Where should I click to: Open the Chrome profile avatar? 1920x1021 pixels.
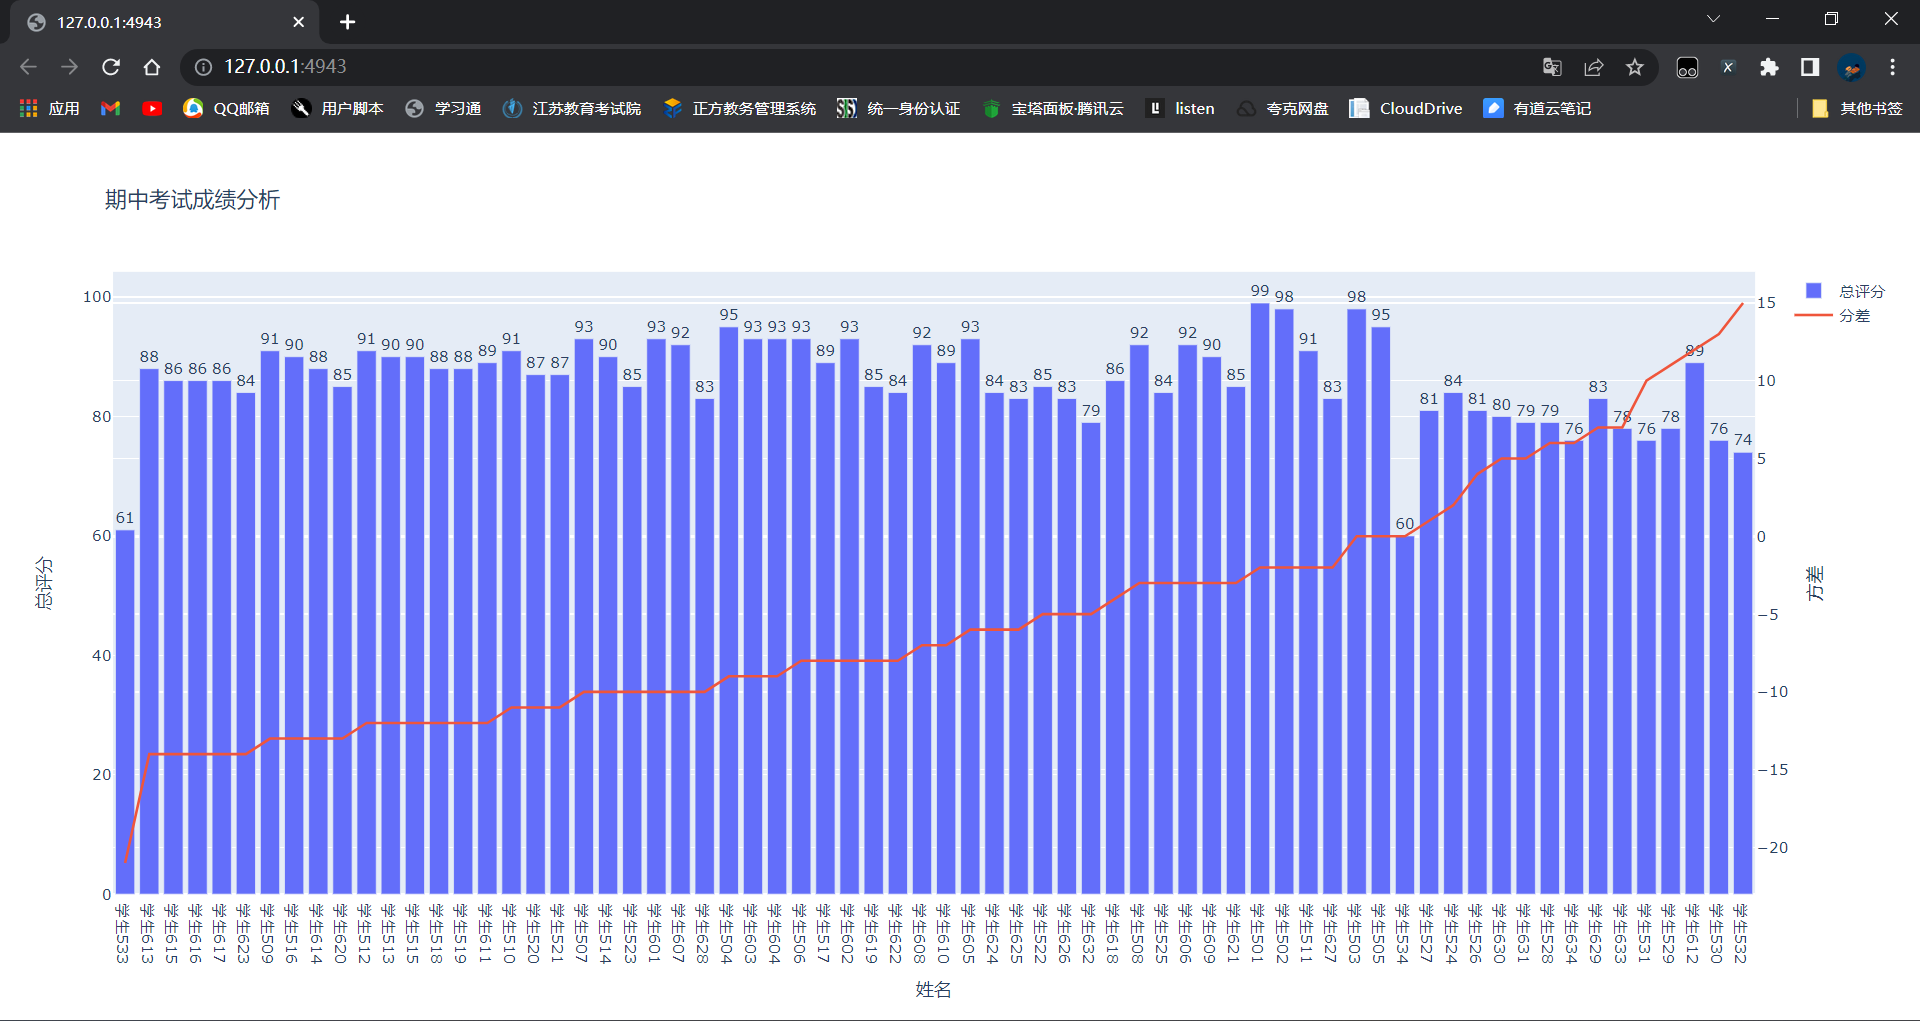[x=1852, y=67]
